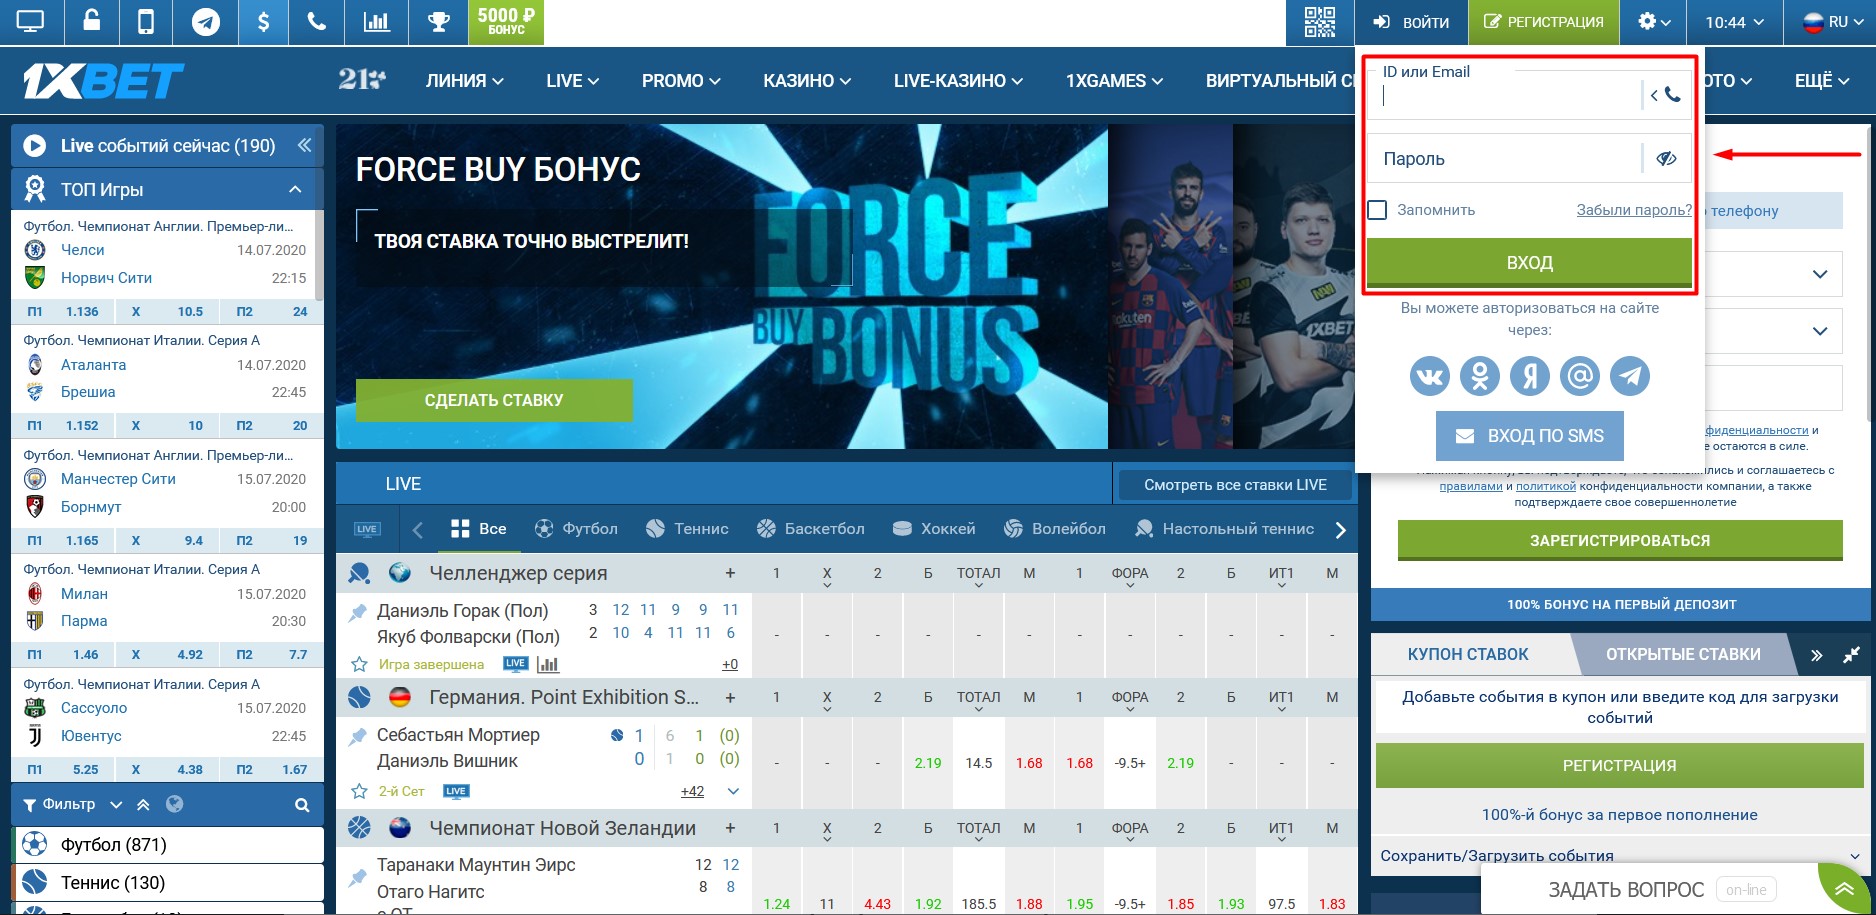Viewport: 1876px width, 915px height.
Task: Click the 5000 ₽ bonus button
Action: 506,22
